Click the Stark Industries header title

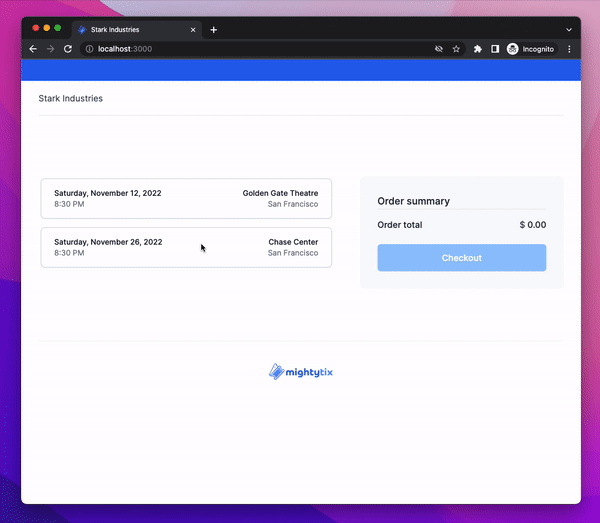pyautogui.click(x=71, y=98)
